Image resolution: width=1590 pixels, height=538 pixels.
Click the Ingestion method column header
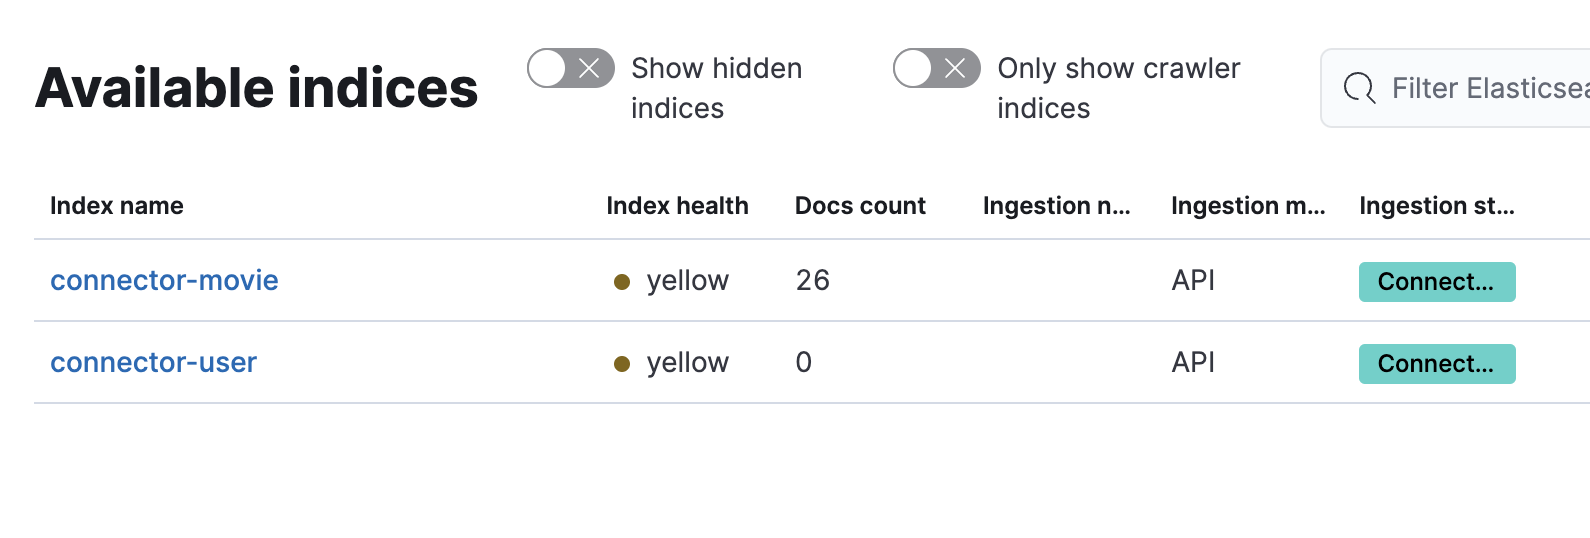point(1247,206)
